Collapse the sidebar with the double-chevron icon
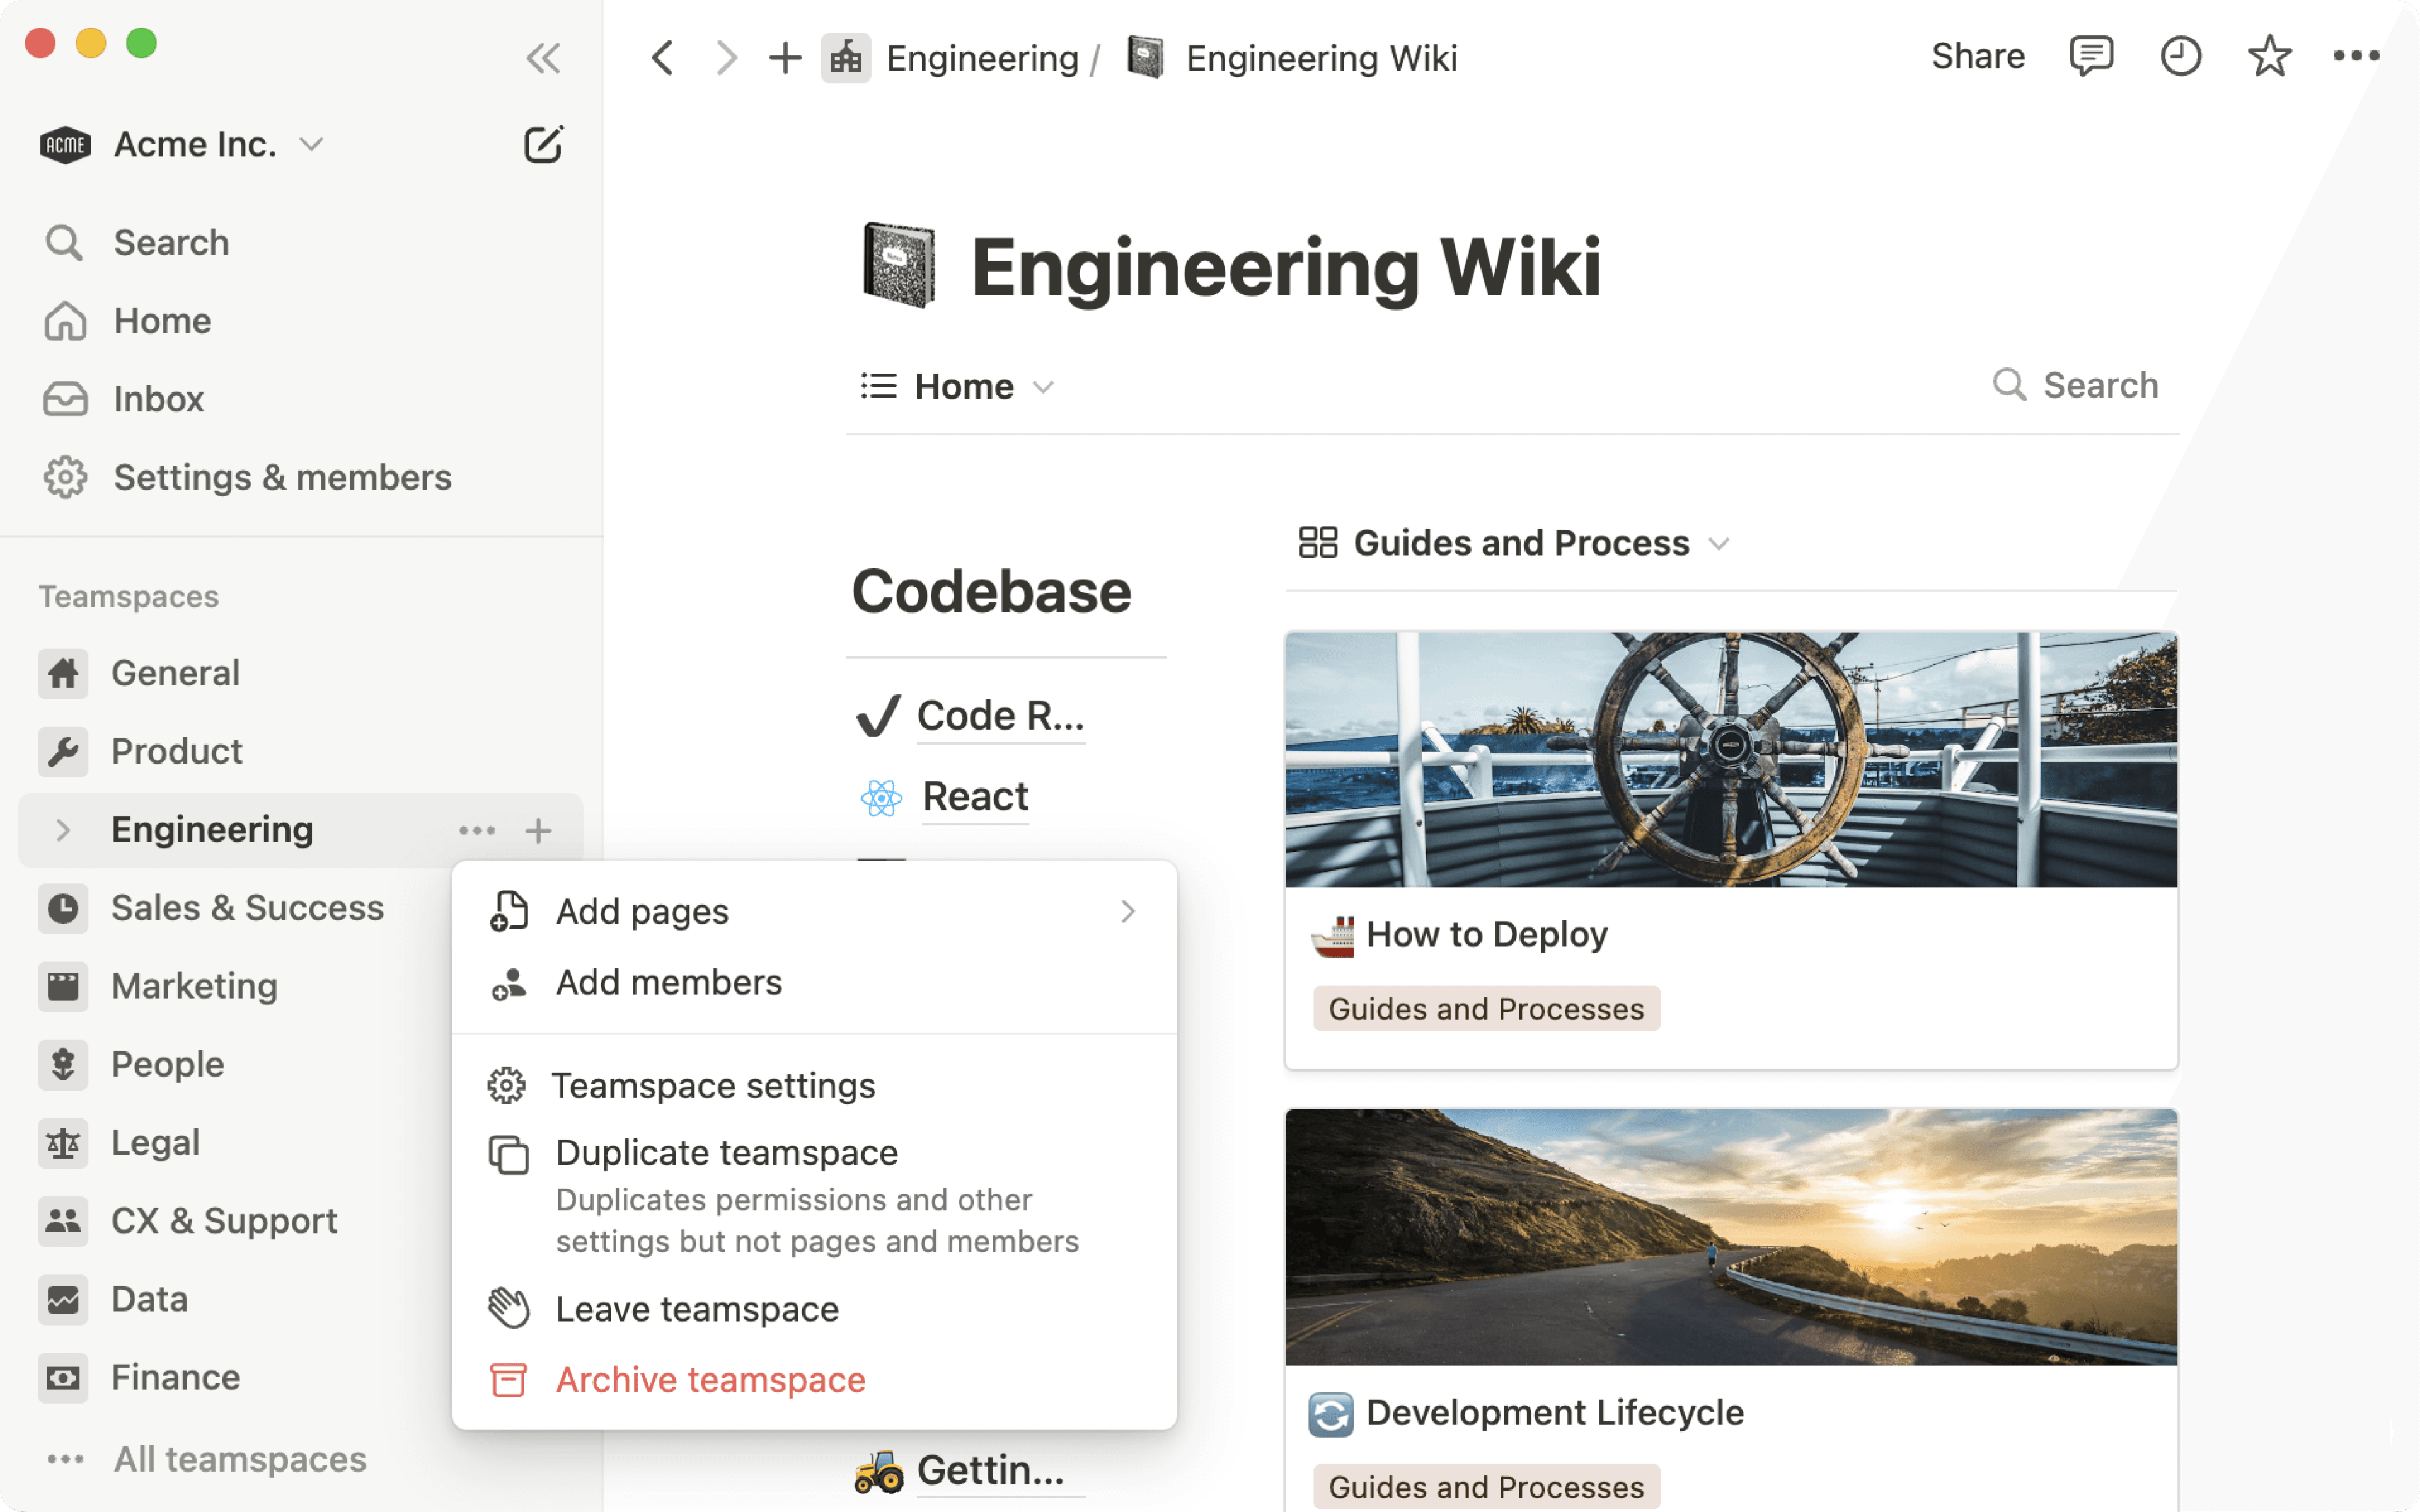 (543, 58)
